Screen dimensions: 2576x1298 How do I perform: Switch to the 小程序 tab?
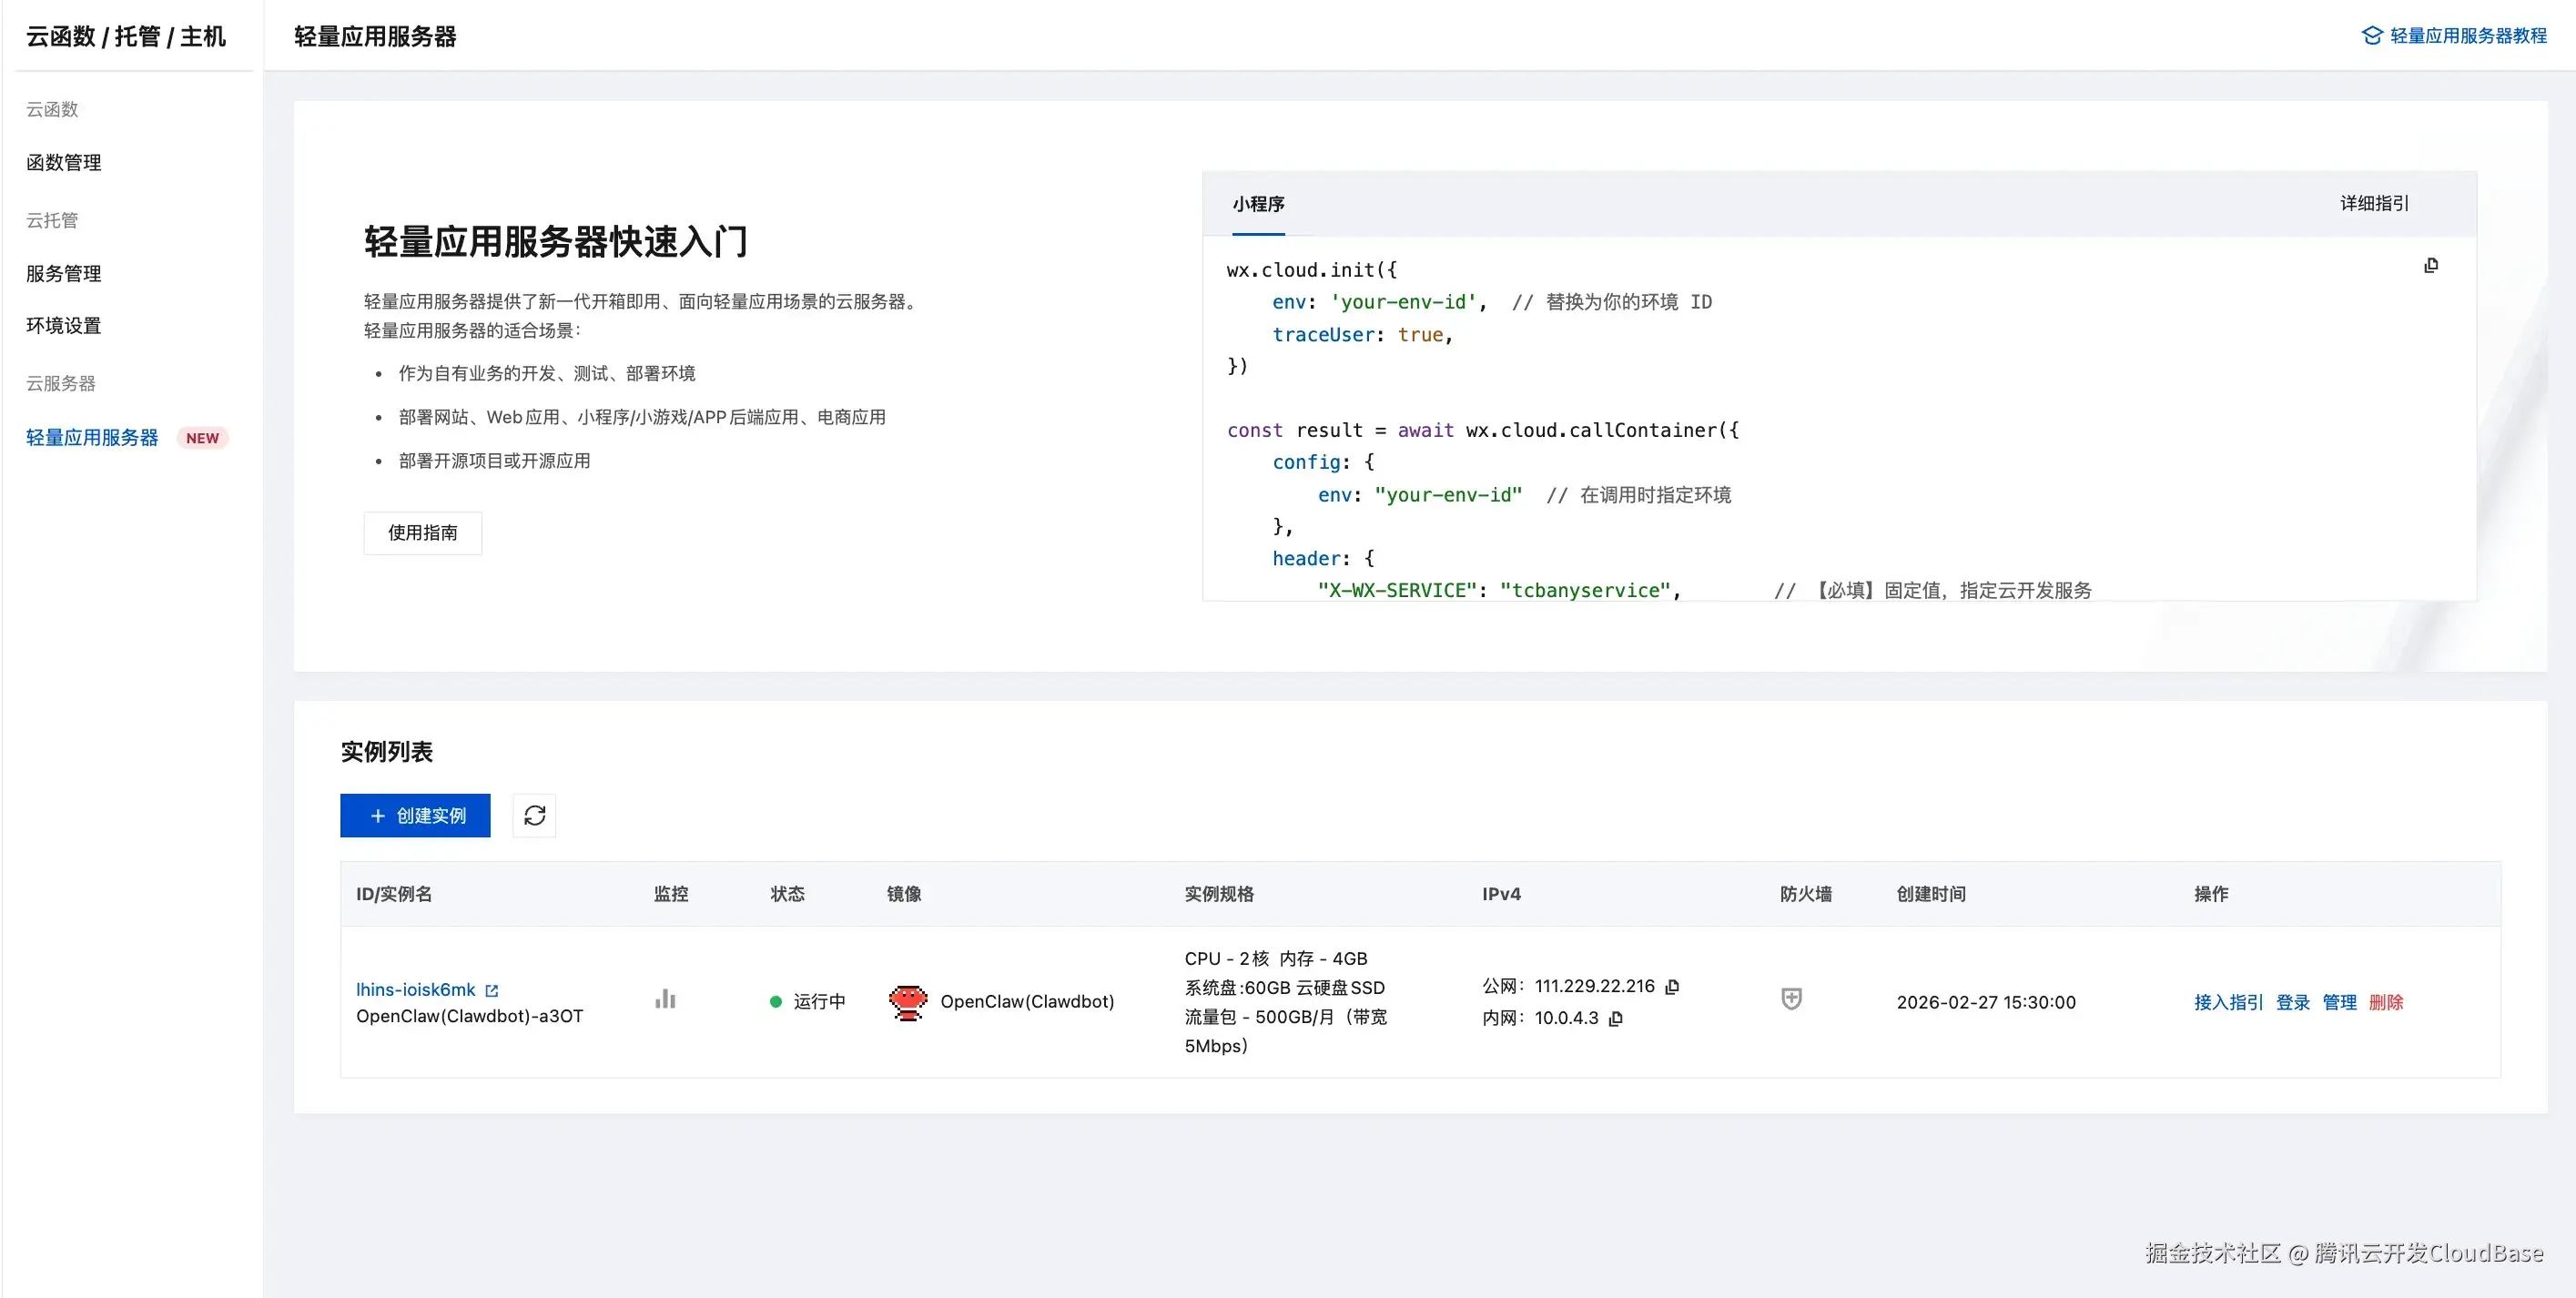tap(1258, 204)
